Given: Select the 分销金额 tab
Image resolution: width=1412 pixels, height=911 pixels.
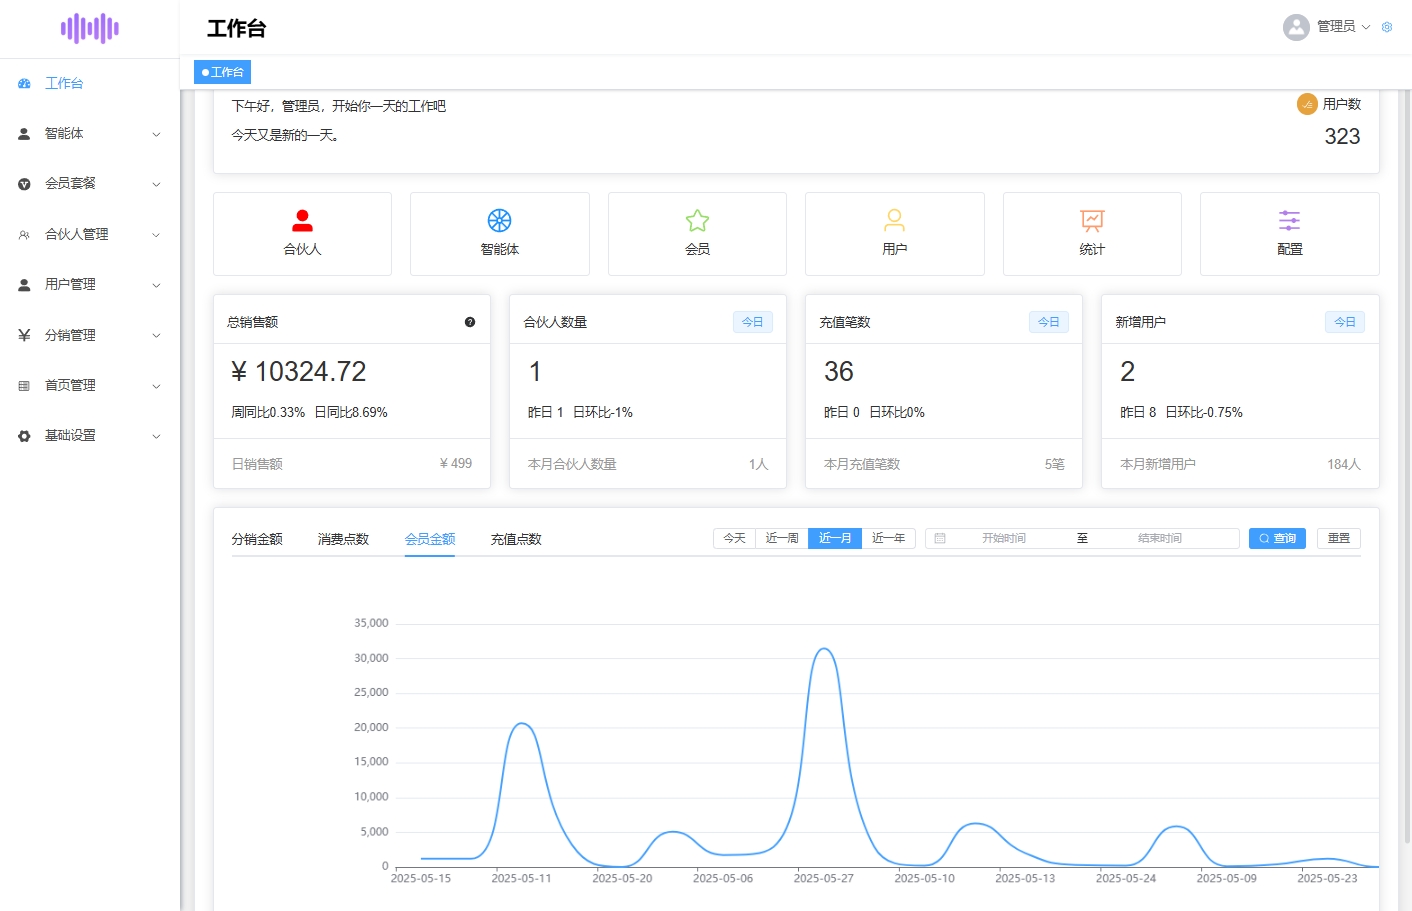Looking at the screenshot, I should tap(259, 538).
